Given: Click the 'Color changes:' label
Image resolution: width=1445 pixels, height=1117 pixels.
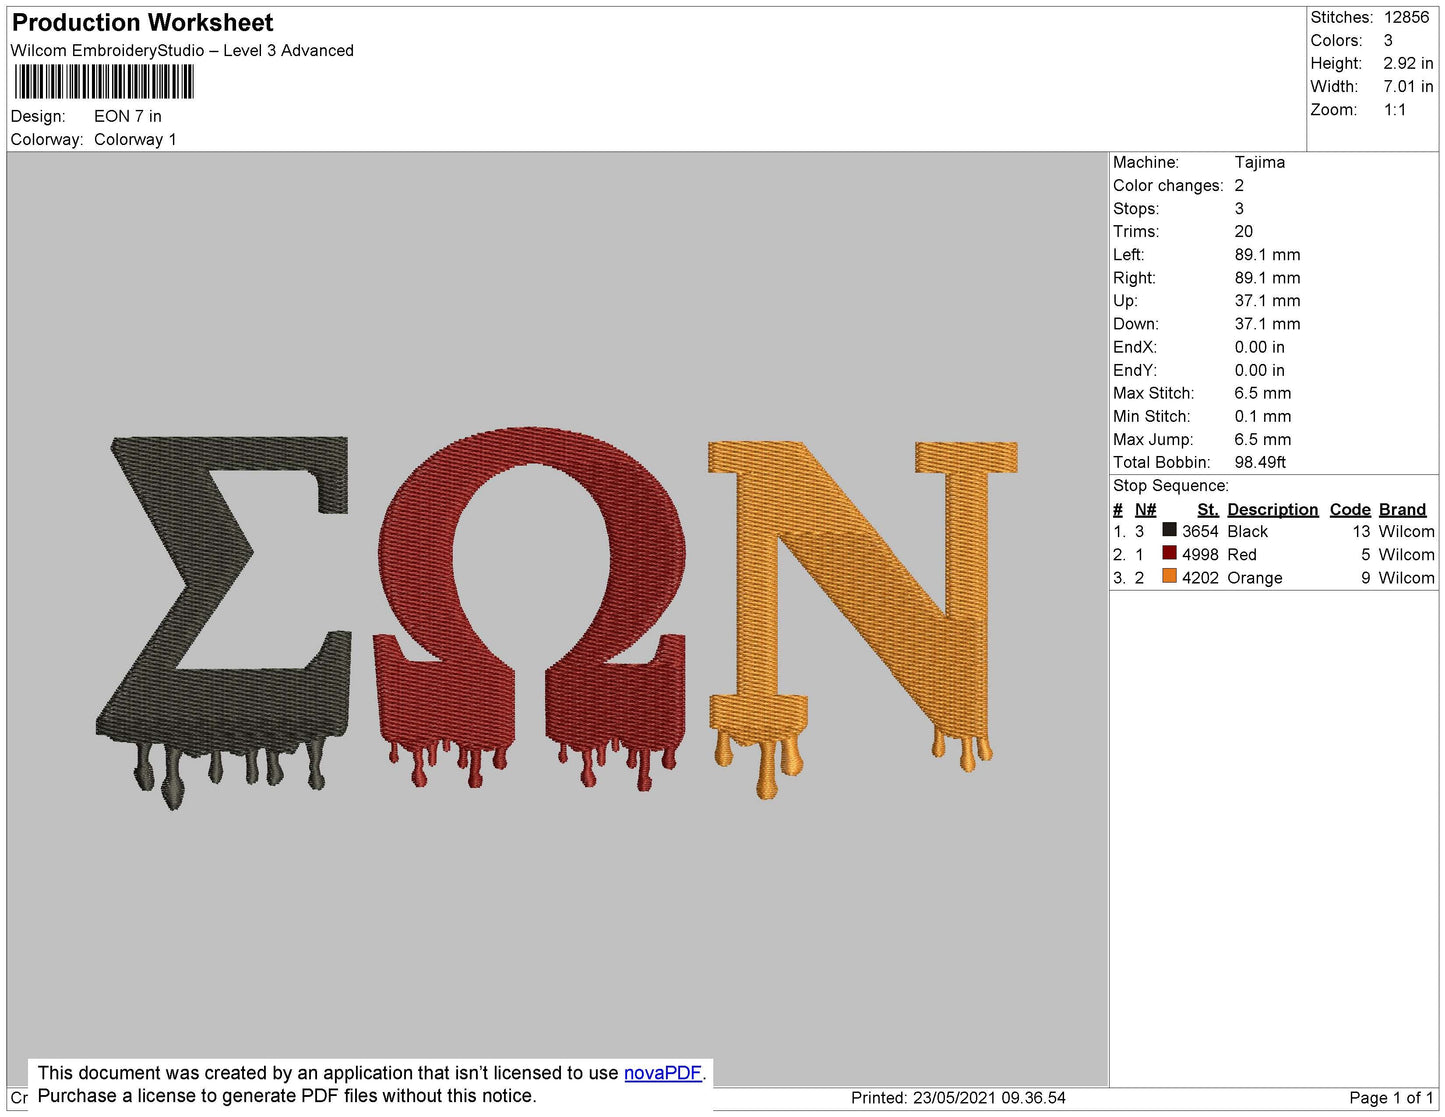Looking at the screenshot, I should pyautogui.click(x=1168, y=186).
